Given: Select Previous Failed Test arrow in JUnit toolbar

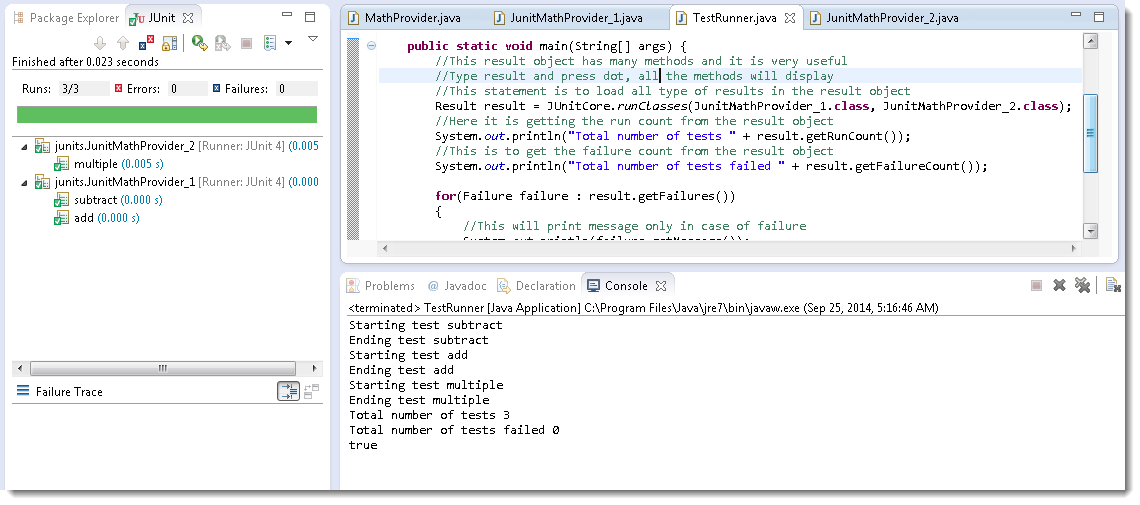Looking at the screenshot, I should coord(122,44).
